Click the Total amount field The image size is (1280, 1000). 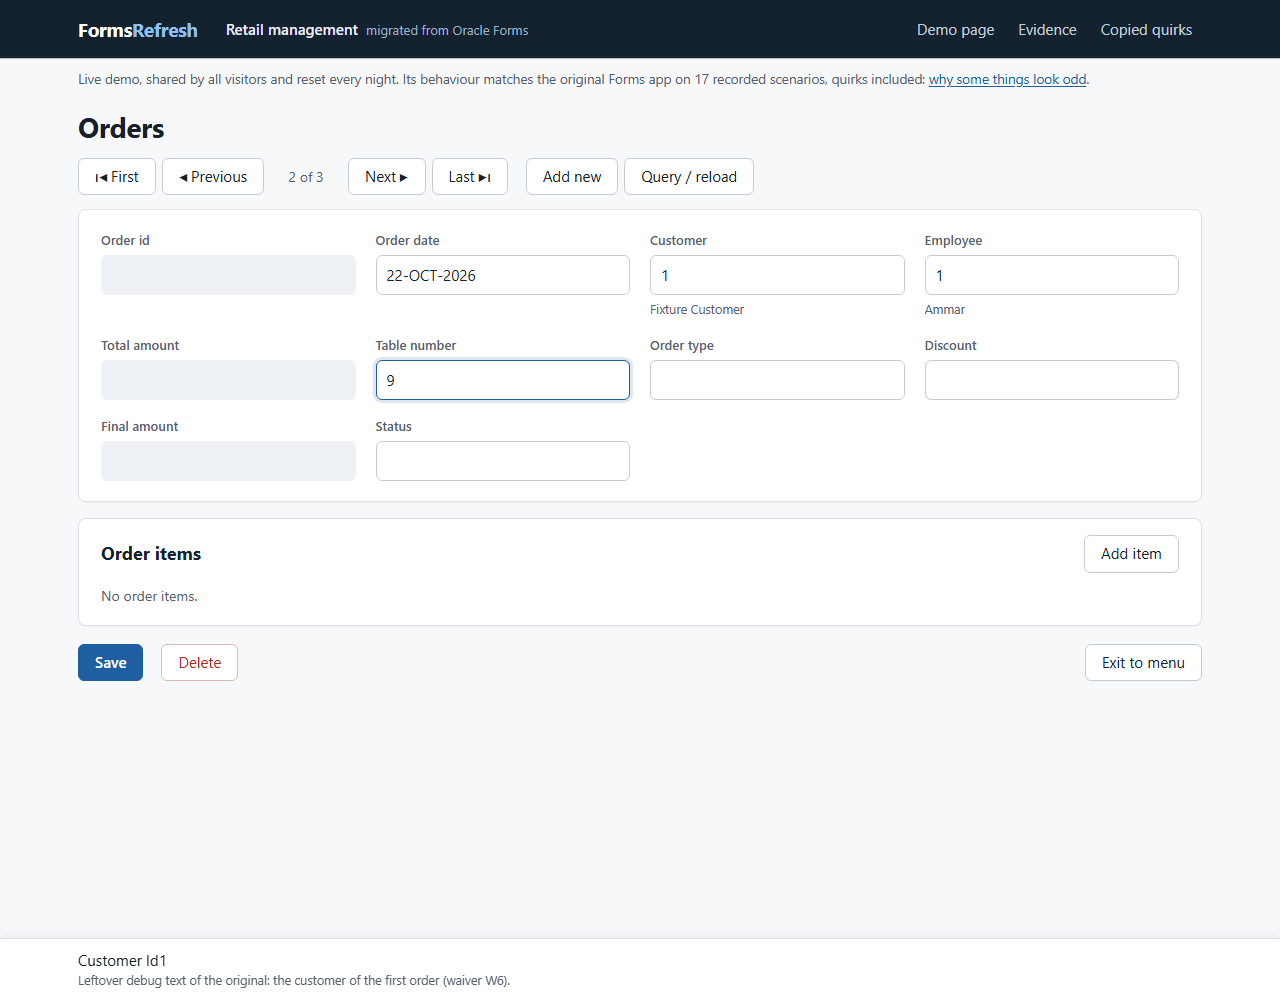(x=228, y=380)
